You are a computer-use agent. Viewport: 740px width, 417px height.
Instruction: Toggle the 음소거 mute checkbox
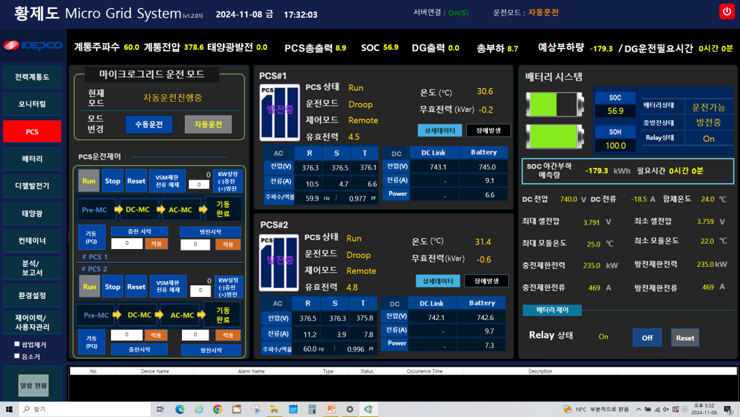[17, 356]
